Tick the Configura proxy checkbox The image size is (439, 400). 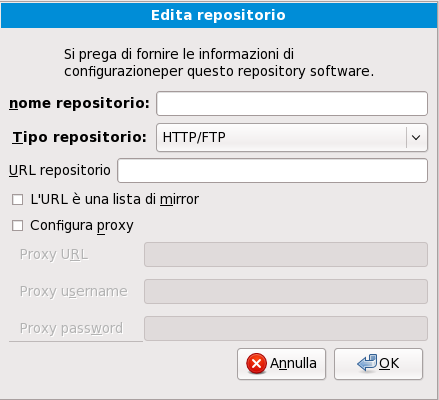pos(18,226)
